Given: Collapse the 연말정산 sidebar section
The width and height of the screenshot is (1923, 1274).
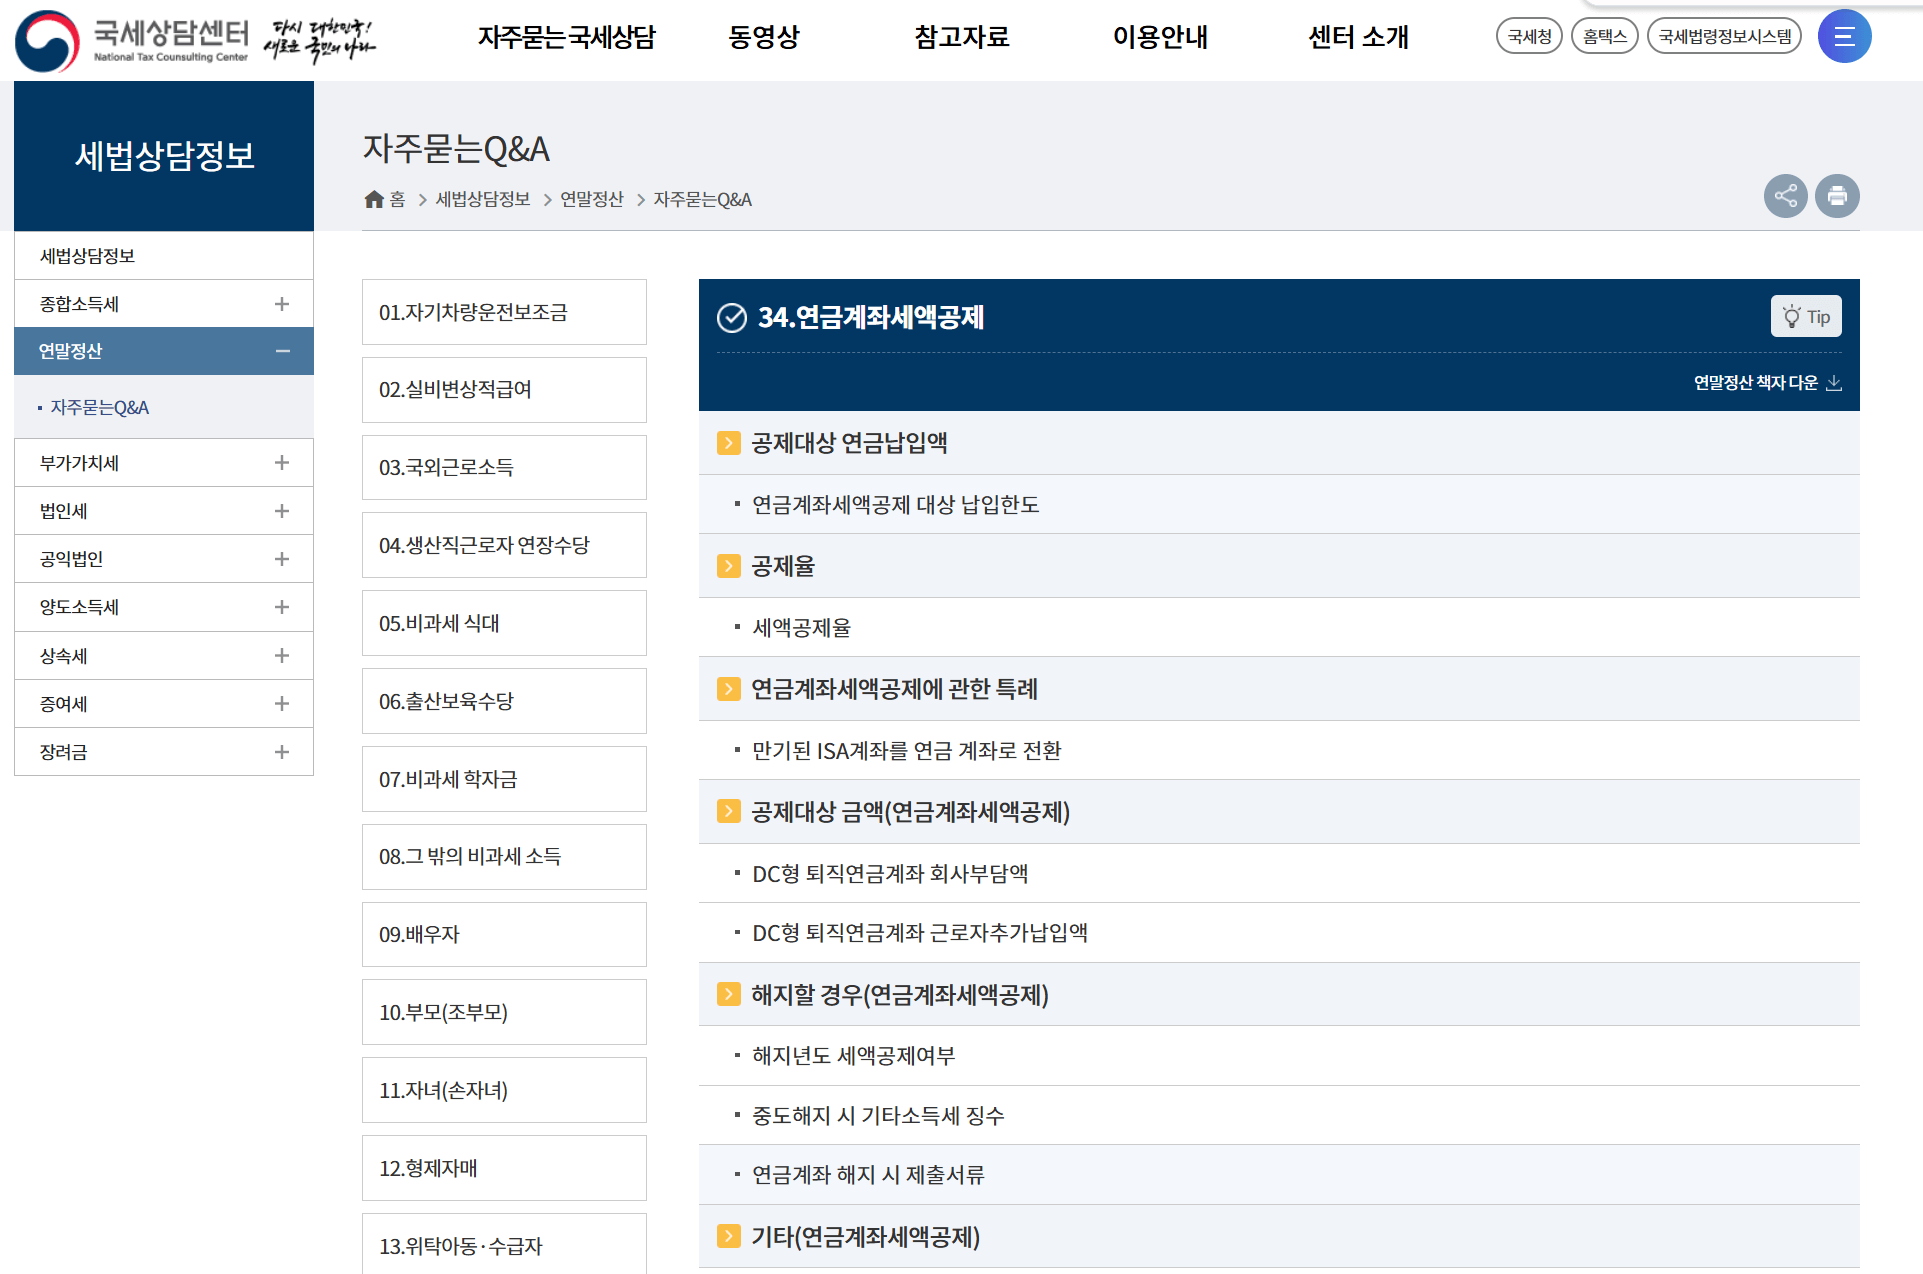Looking at the screenshot, I should 282,351.
